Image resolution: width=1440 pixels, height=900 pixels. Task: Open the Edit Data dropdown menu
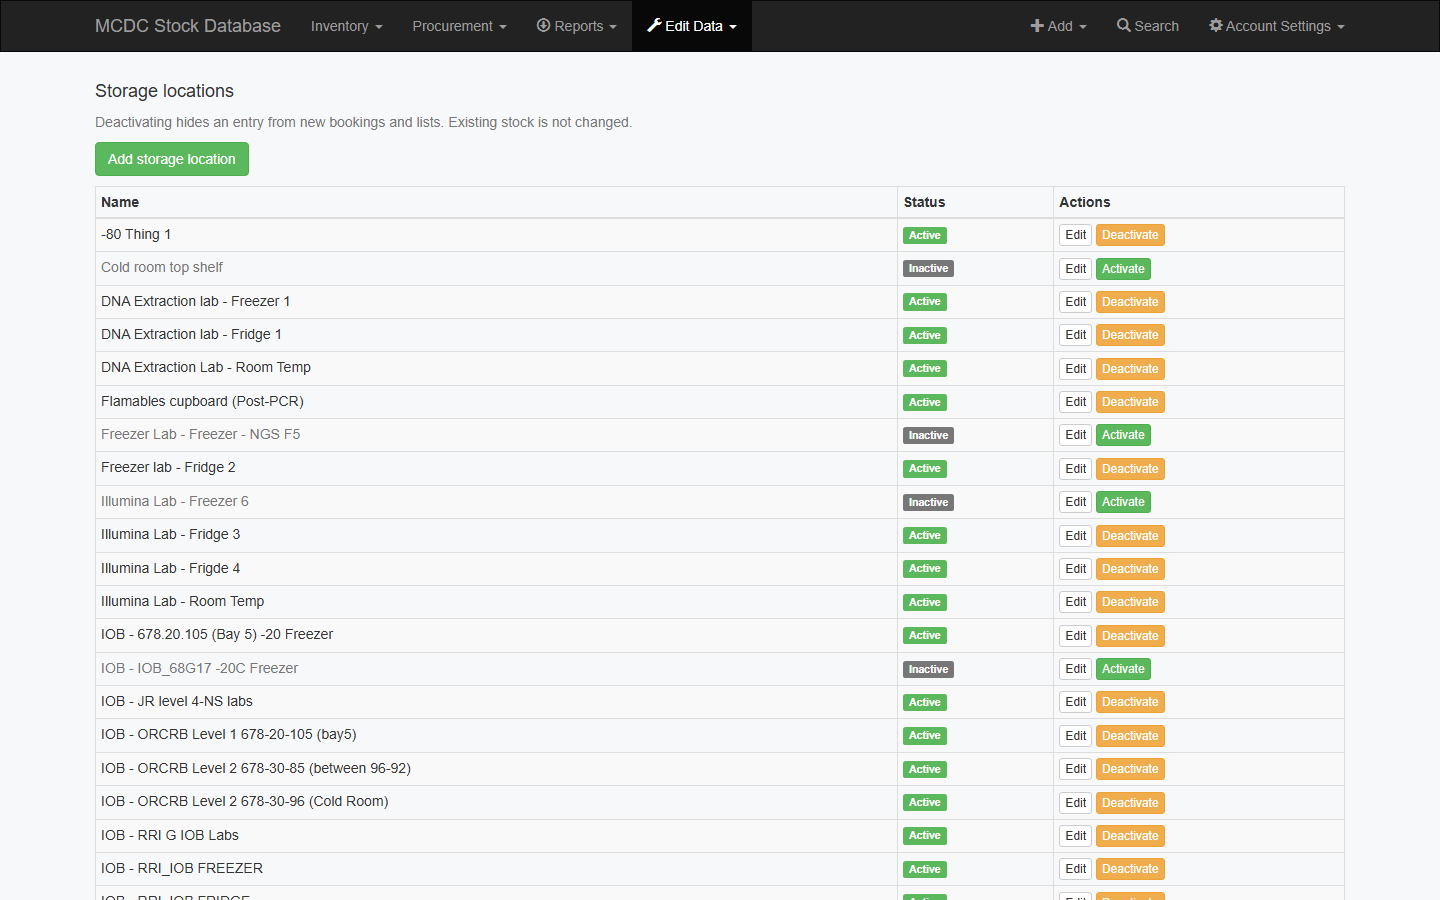(x=692, y=26)
